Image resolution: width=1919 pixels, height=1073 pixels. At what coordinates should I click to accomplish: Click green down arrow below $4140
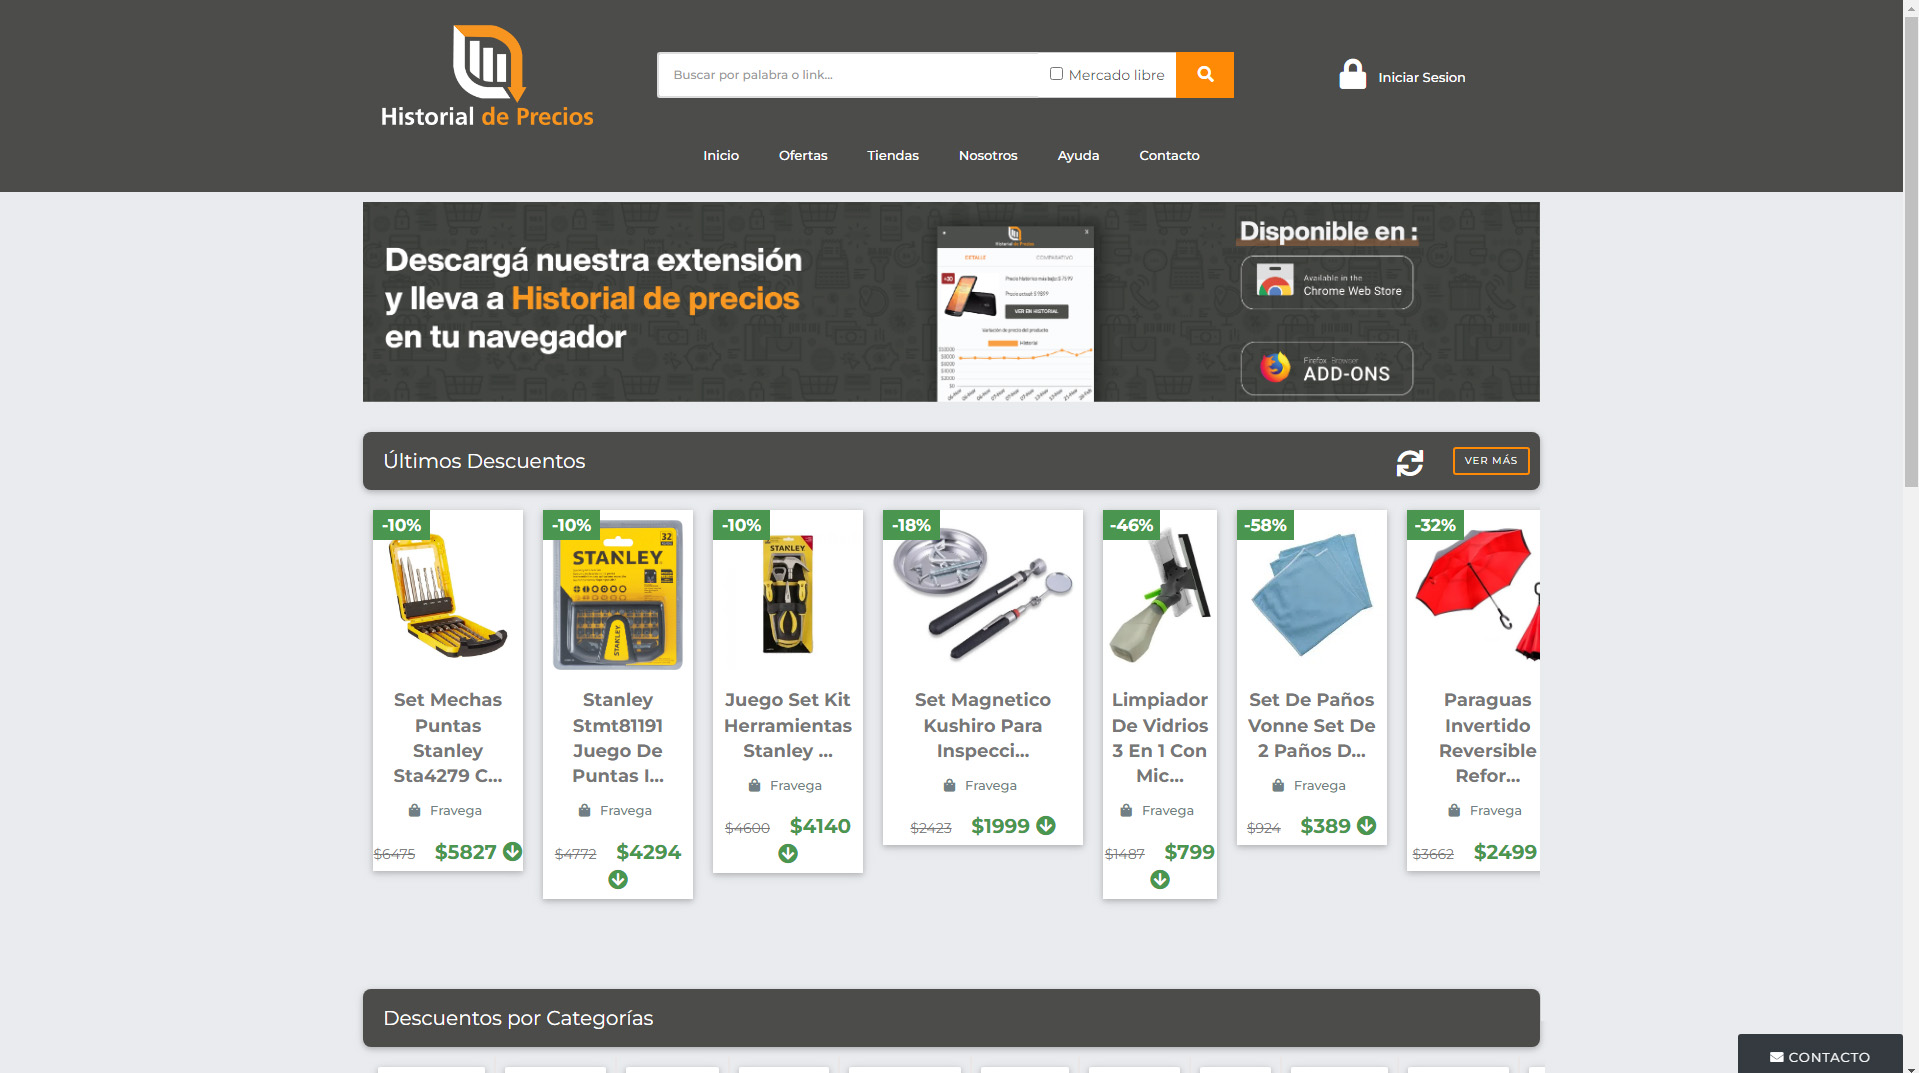[788, 854]
